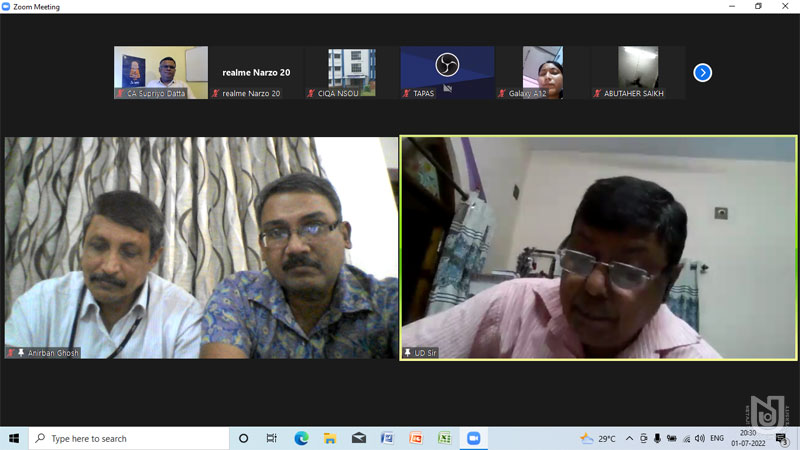Open Microsoft Edge from the taskbar
800x450 pixels.
(x=301, y=438)
